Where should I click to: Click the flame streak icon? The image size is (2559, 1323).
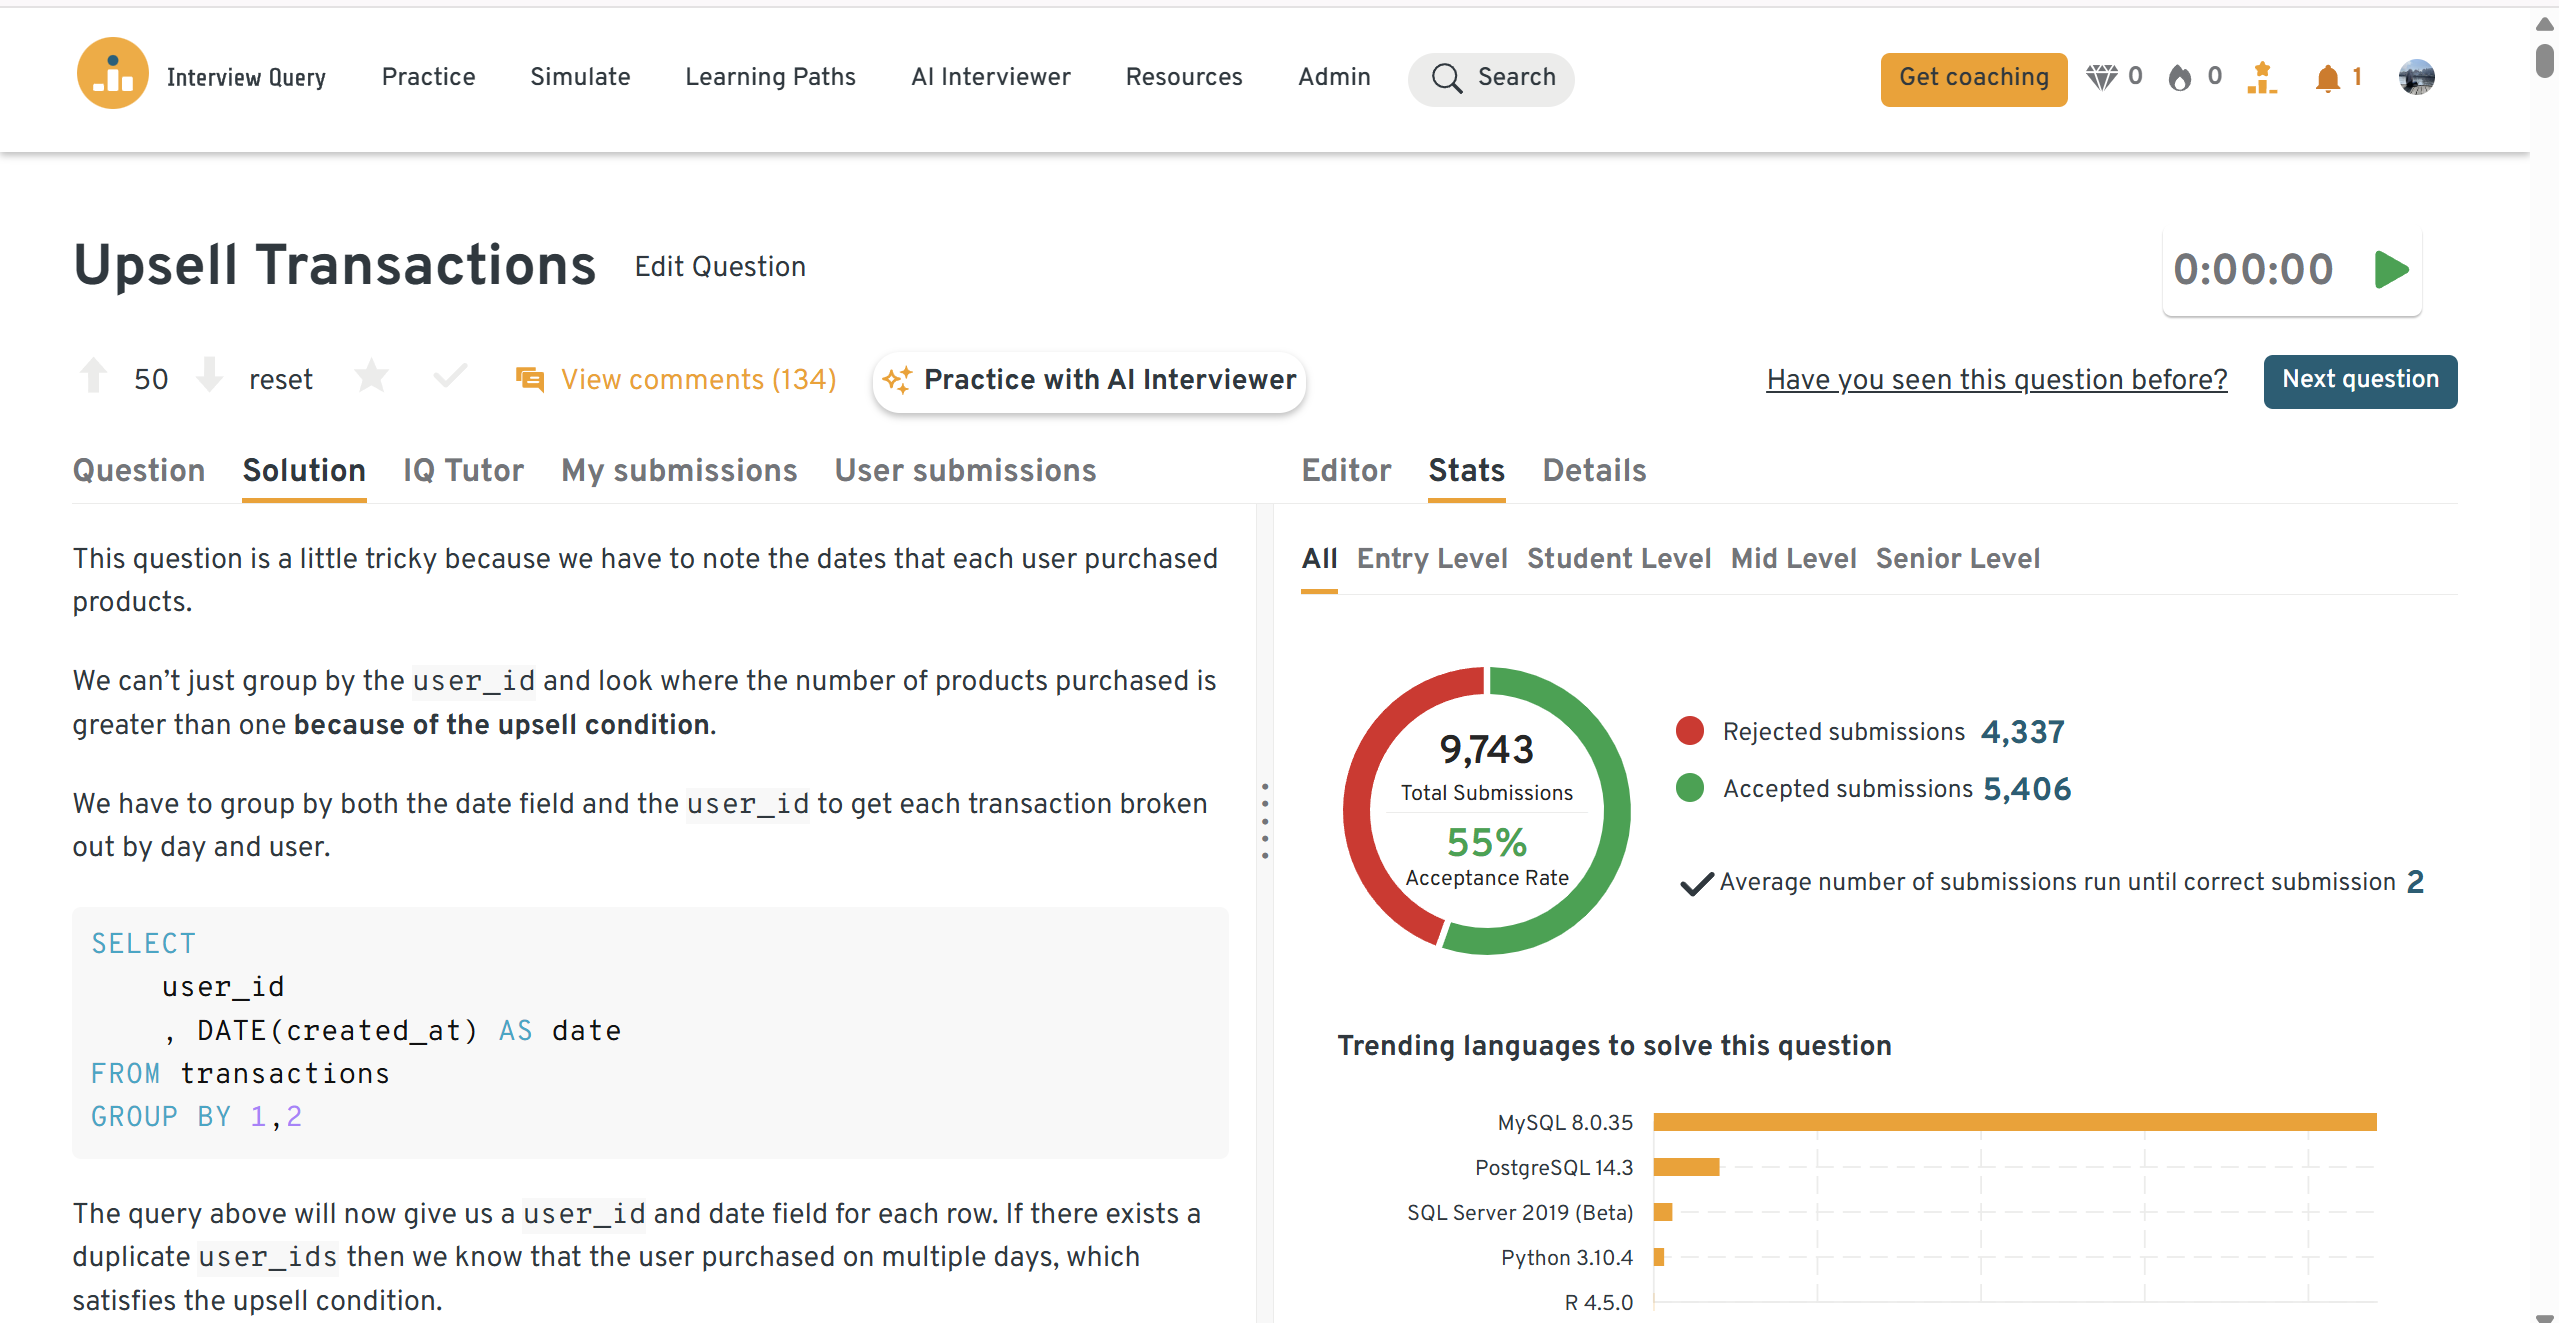click(2180, 77)
